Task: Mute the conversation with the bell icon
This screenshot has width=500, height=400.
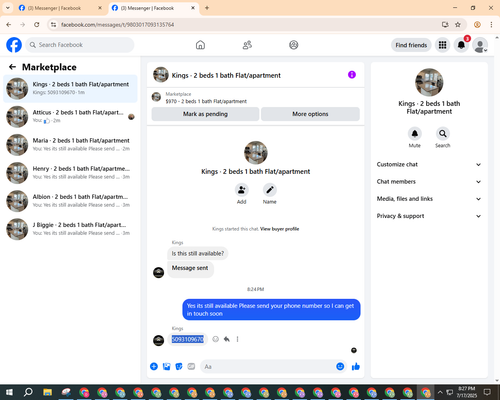Action: (x=415, y=134)
